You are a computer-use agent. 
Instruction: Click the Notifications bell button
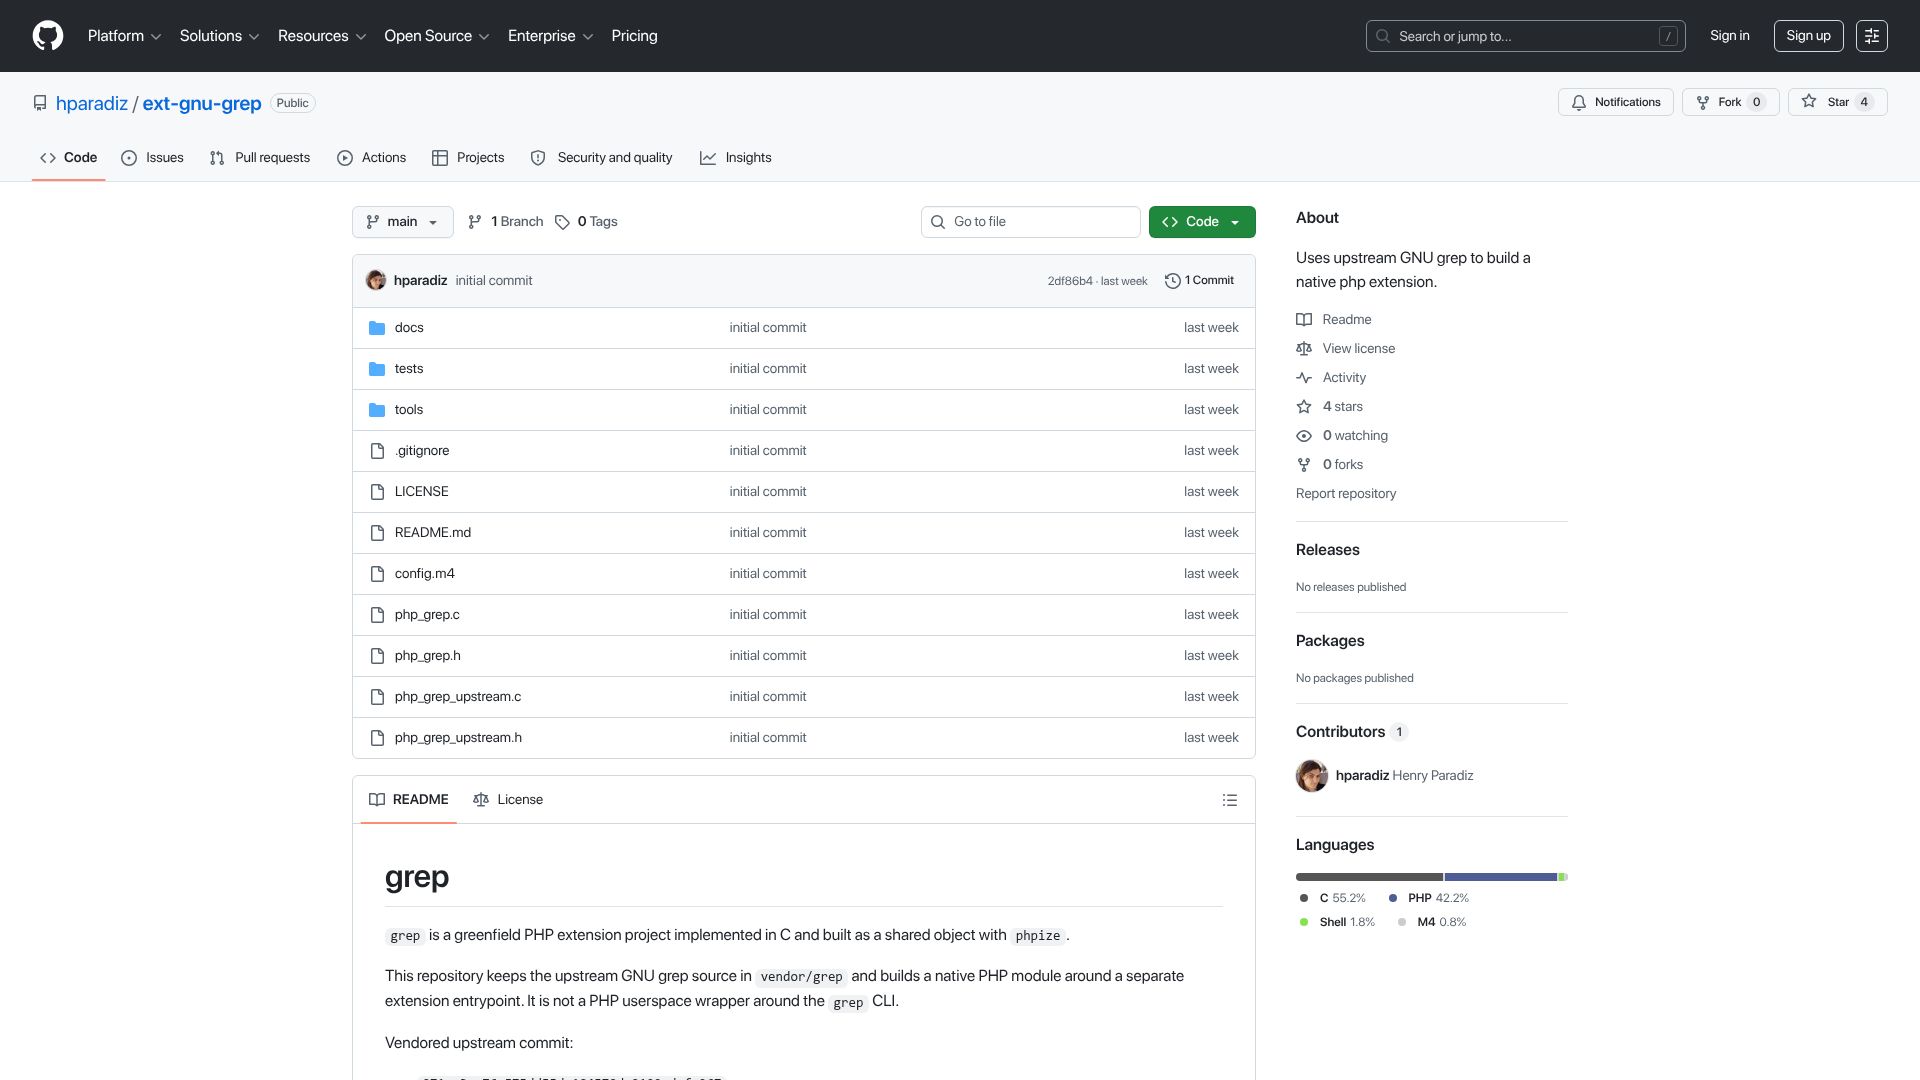[1615, 102]
